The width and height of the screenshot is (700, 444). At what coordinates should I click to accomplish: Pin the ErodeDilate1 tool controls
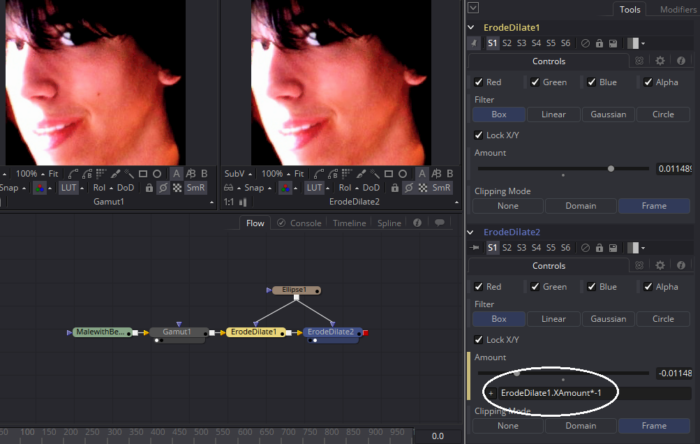tap(474, 43)
